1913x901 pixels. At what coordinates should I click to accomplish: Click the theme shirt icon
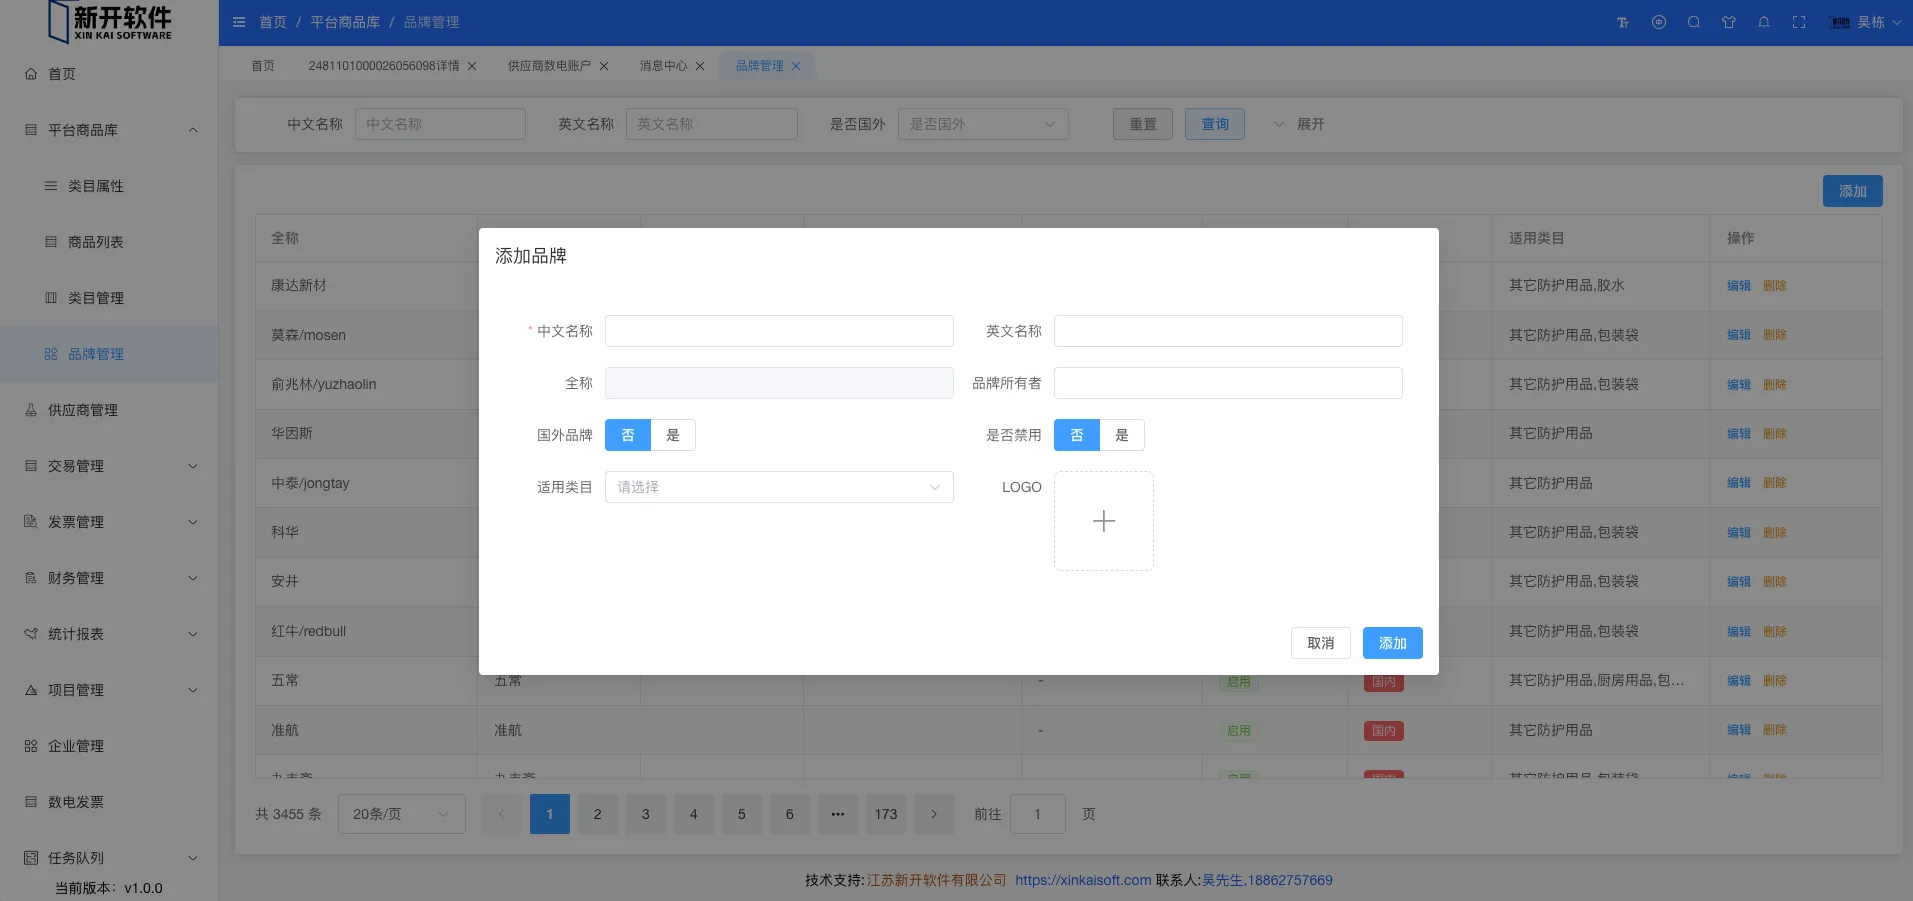click(1729, 22)
